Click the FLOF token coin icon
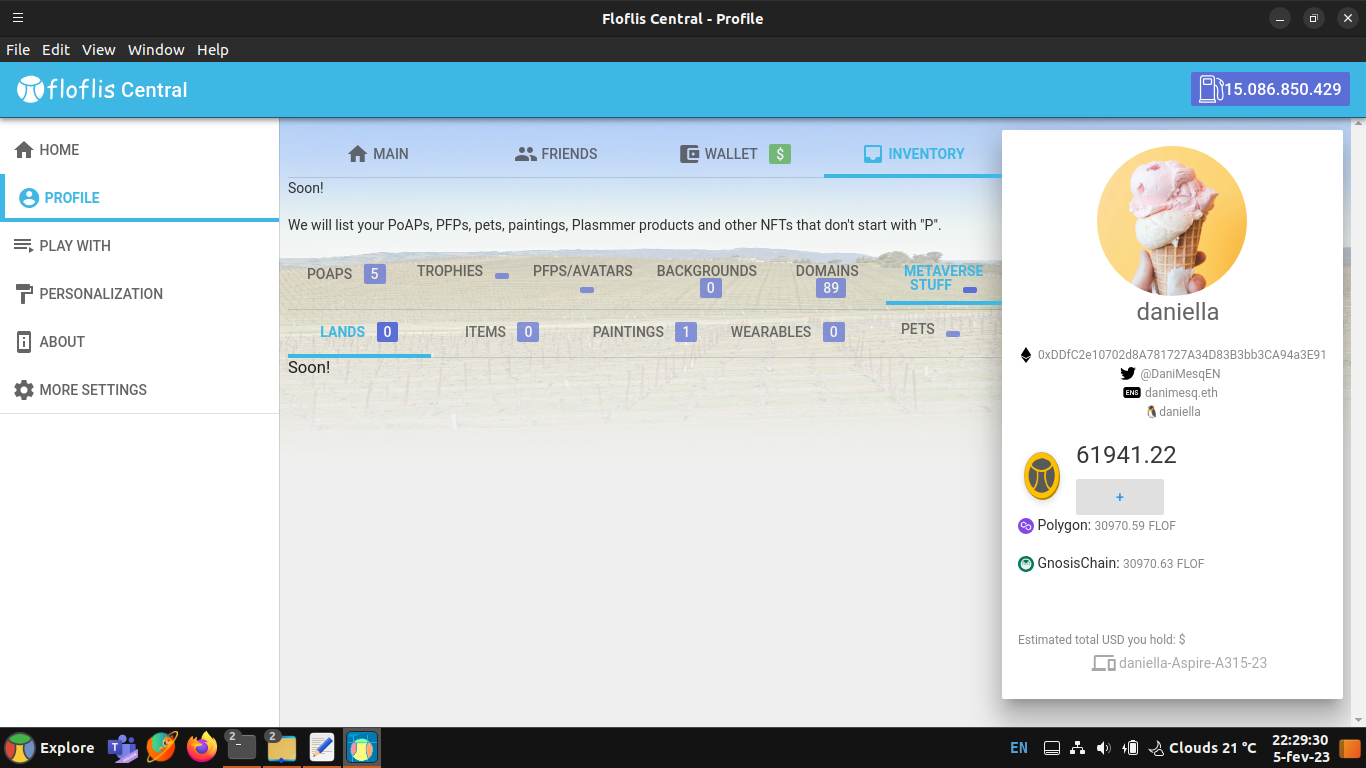 (1042, 476)
